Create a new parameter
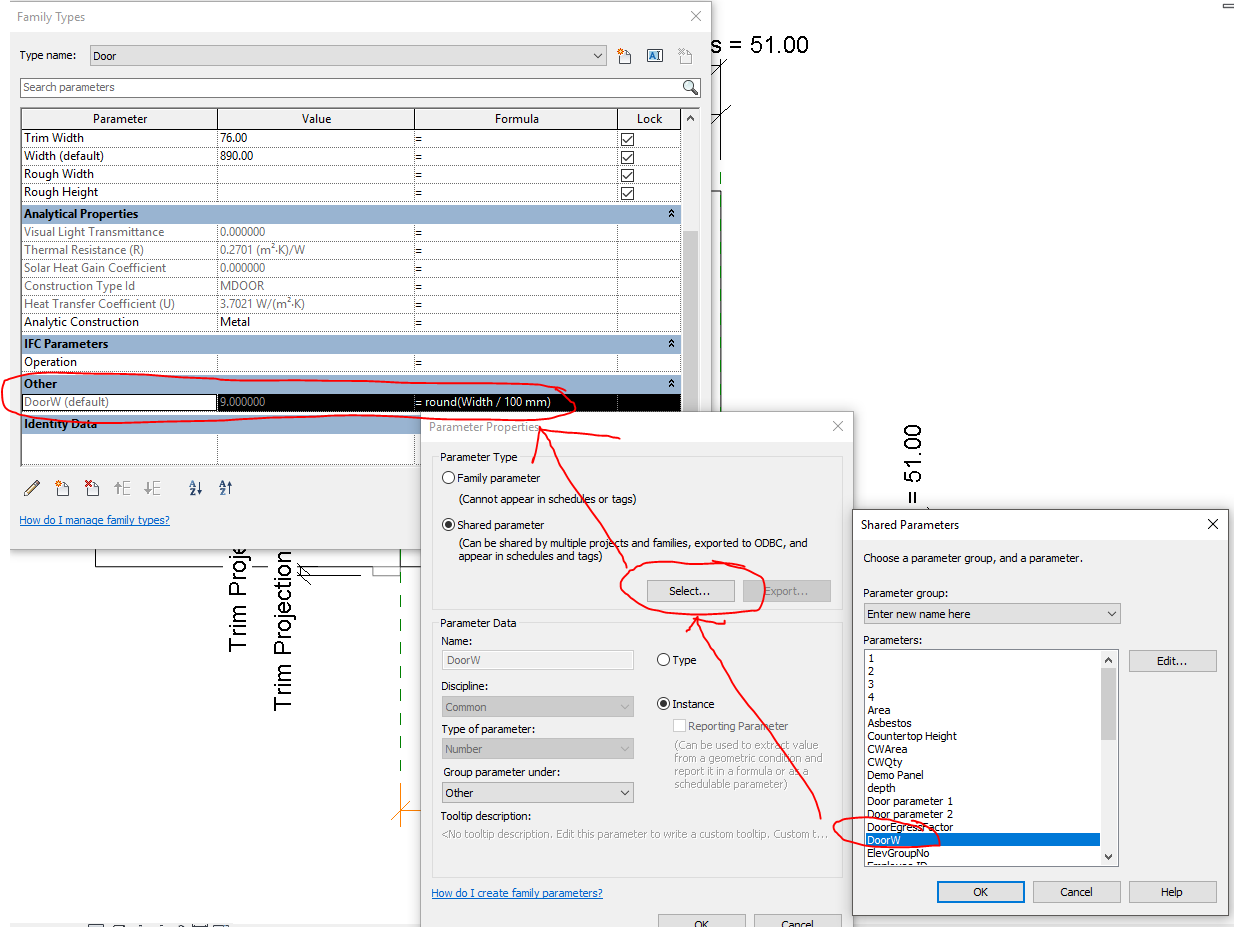The height and width of the screenshot is (927, 1234). click(62, 488)
